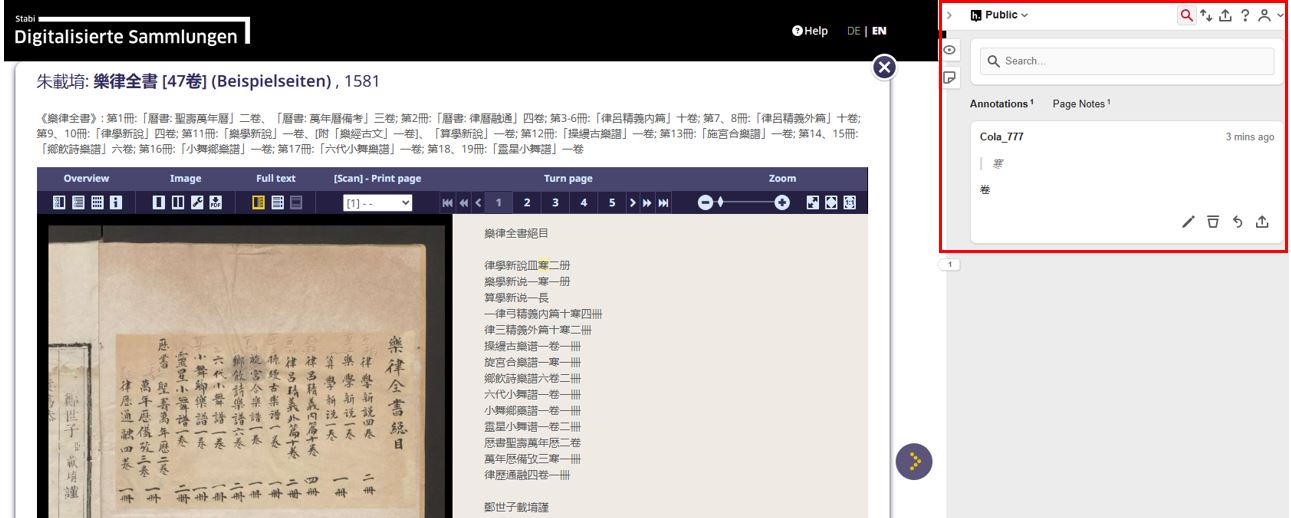
Task: Open the Help link in the header
Action: (810, 31)
